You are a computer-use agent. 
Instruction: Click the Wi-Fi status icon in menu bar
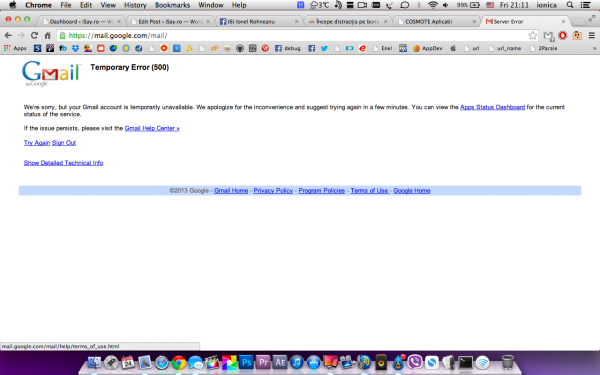pyautogui.click(x=433, y=5)
